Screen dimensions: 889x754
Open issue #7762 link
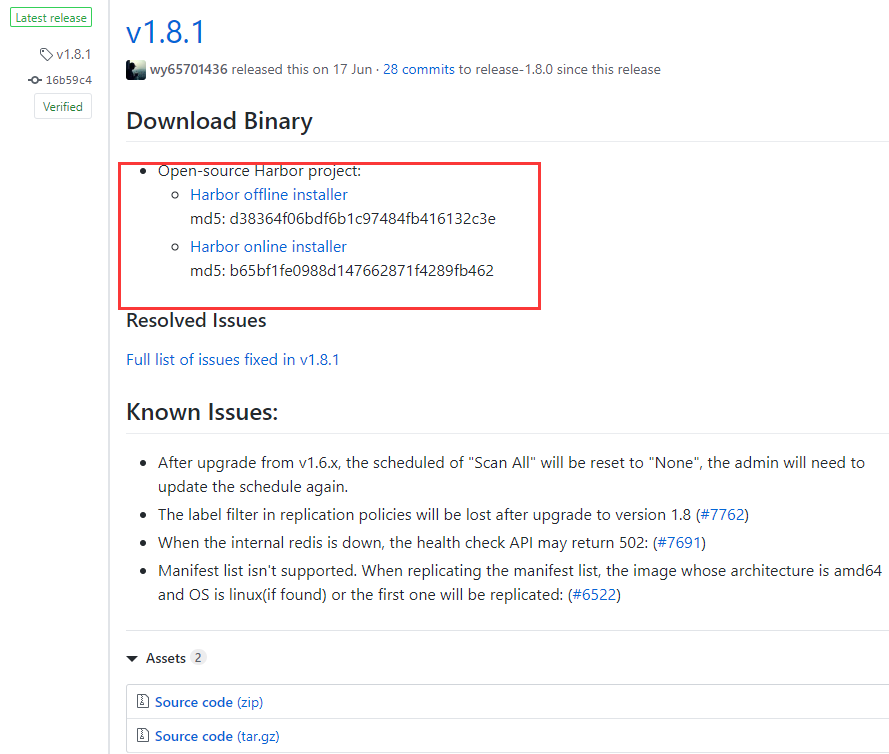[x=722, y=515]
